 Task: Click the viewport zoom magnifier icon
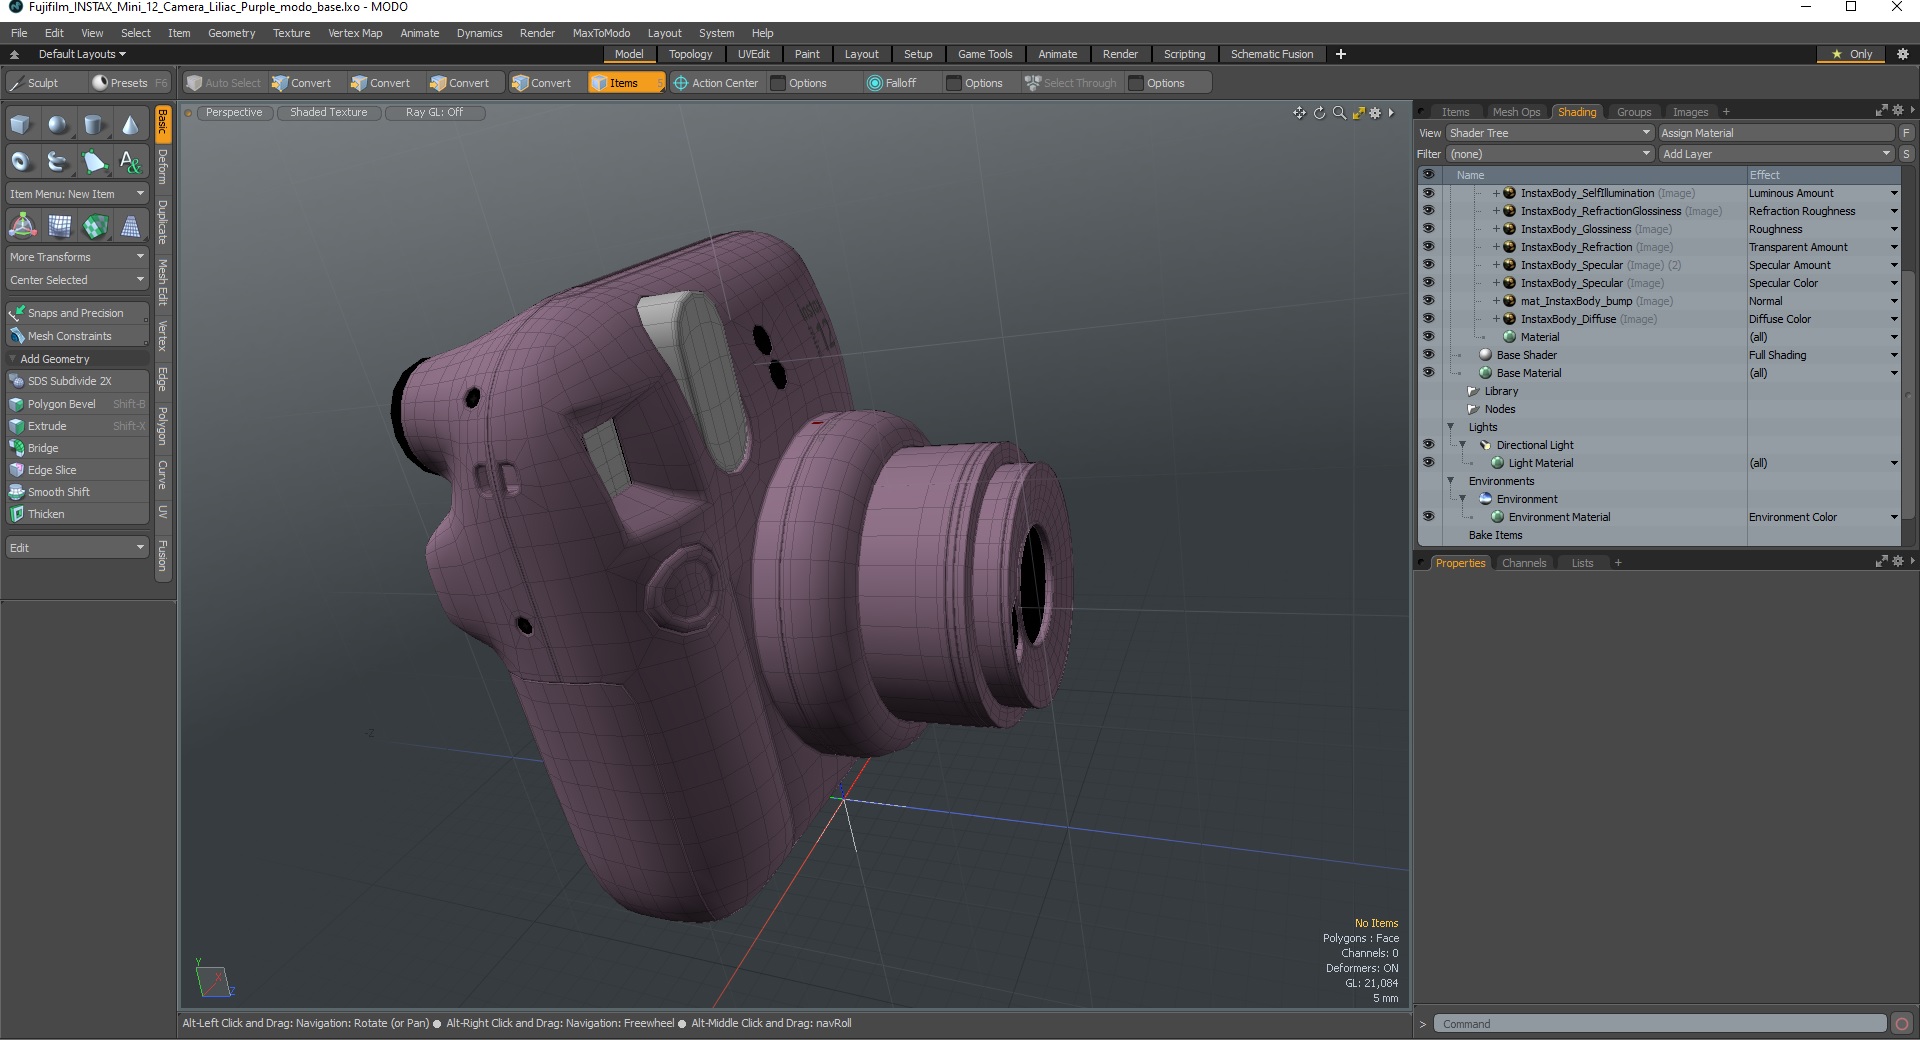coord(1339,113)
